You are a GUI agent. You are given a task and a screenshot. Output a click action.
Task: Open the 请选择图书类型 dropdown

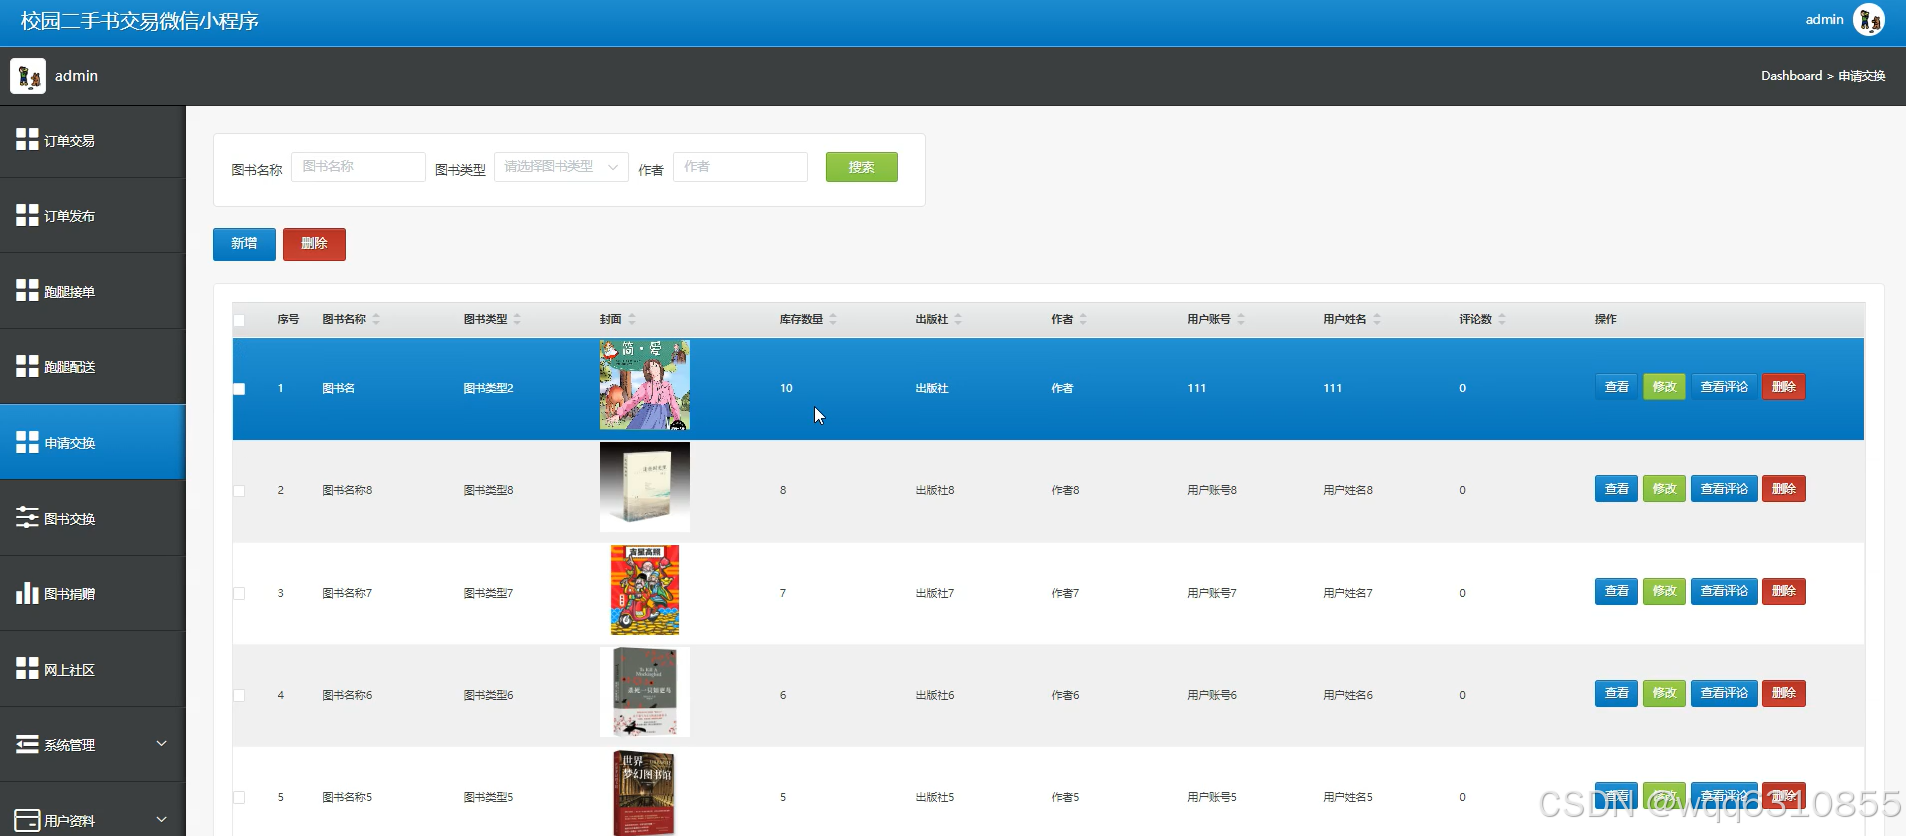[x=561, y=167]
